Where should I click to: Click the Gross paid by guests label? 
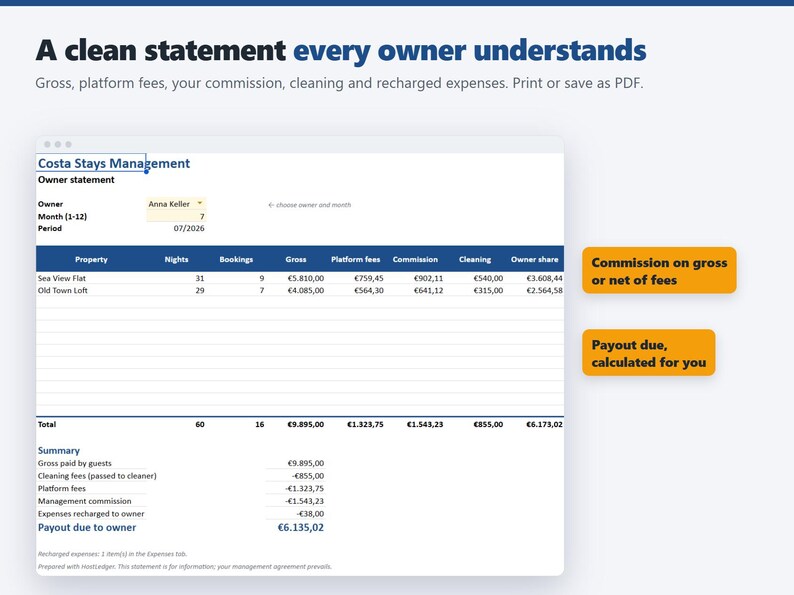point(74,463)
